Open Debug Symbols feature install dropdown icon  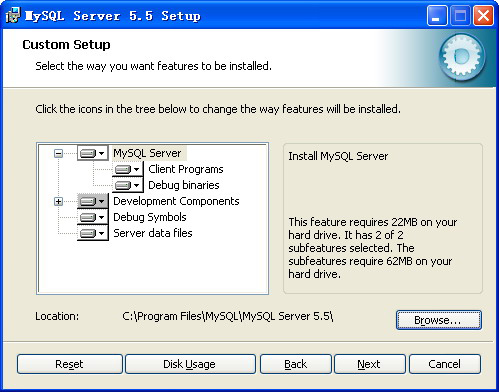(93, 217)
